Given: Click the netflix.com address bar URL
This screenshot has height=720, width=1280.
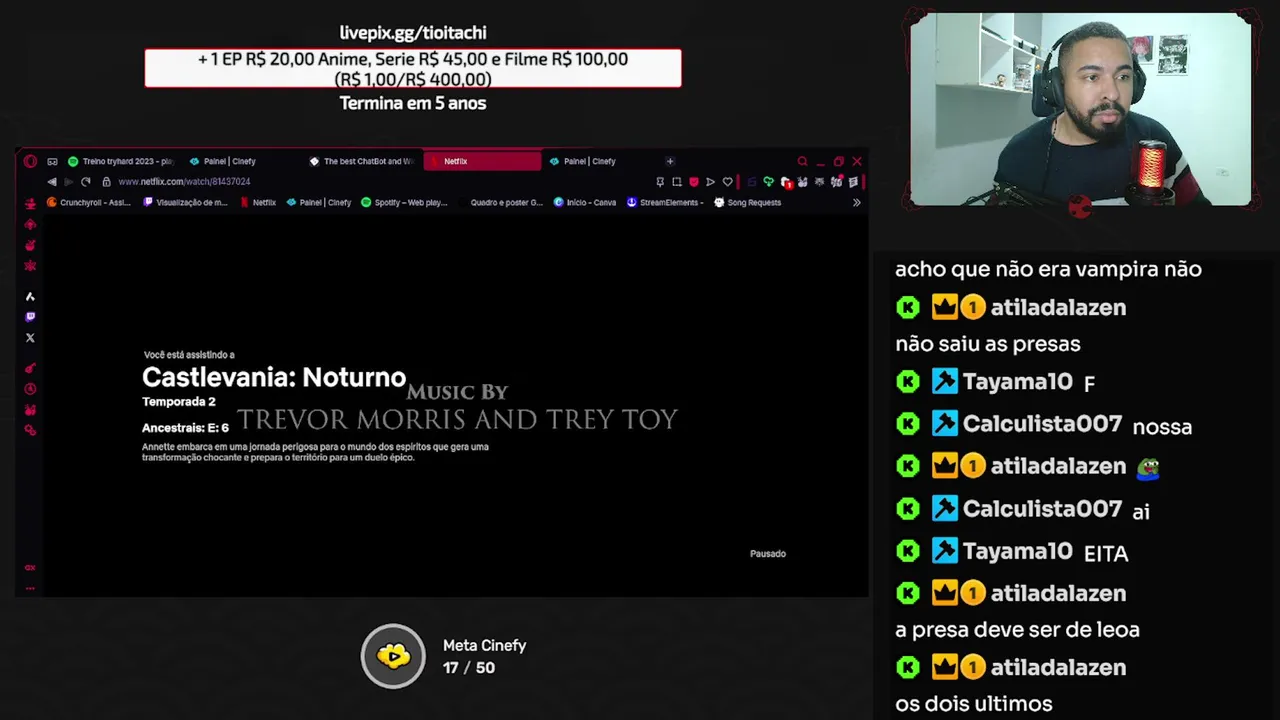Looking at the screenshot, I should point(184,182).
